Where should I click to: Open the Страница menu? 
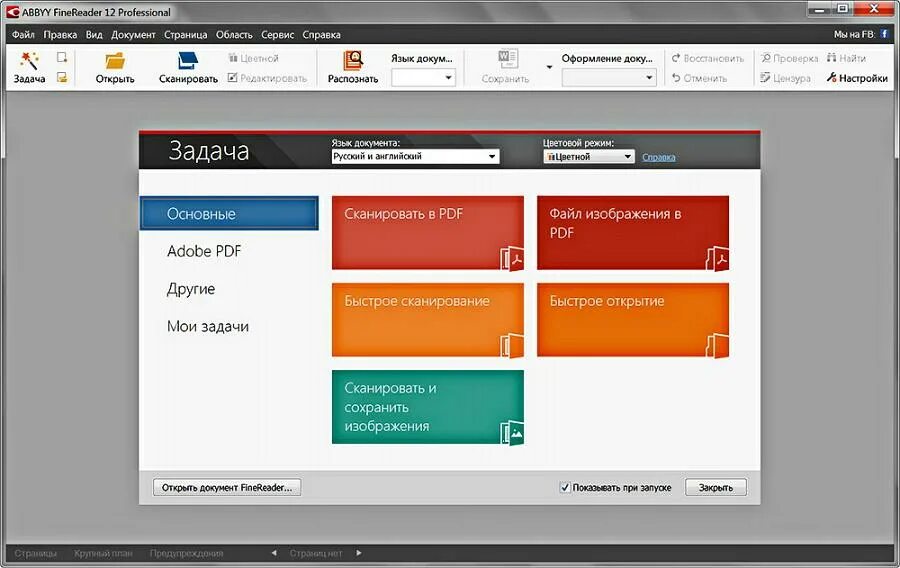(x=185, y=34)
